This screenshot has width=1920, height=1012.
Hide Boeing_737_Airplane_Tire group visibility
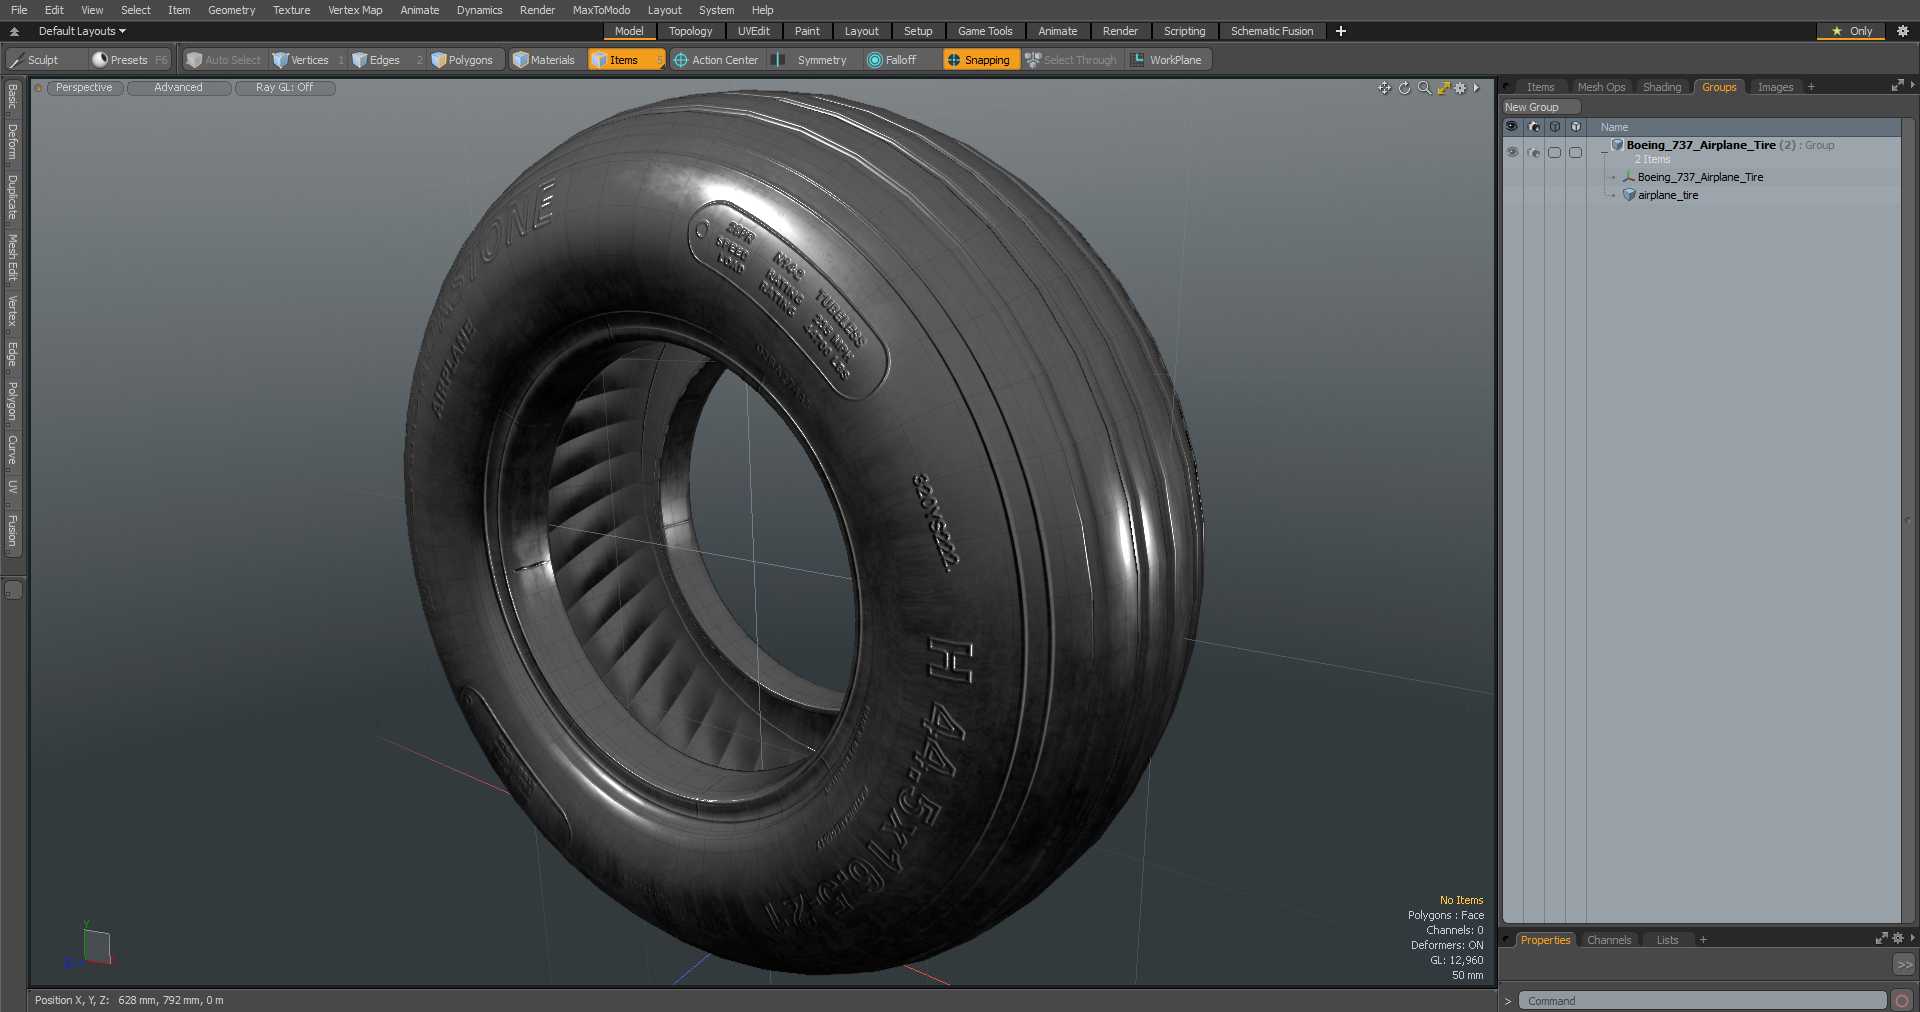pos(1512,152)
